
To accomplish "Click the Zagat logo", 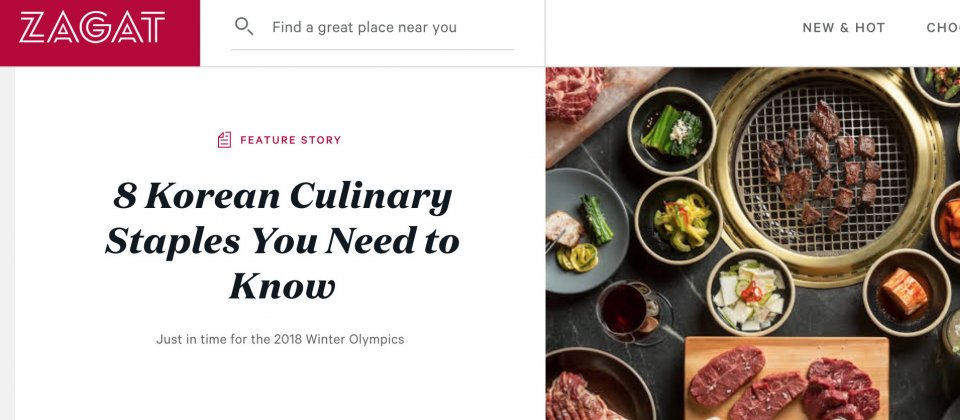I will click(92, 28).
